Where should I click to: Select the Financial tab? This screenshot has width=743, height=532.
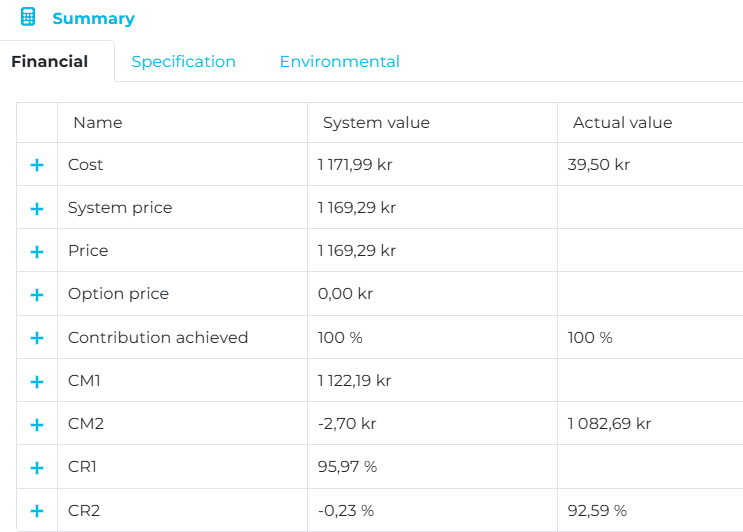50,62
